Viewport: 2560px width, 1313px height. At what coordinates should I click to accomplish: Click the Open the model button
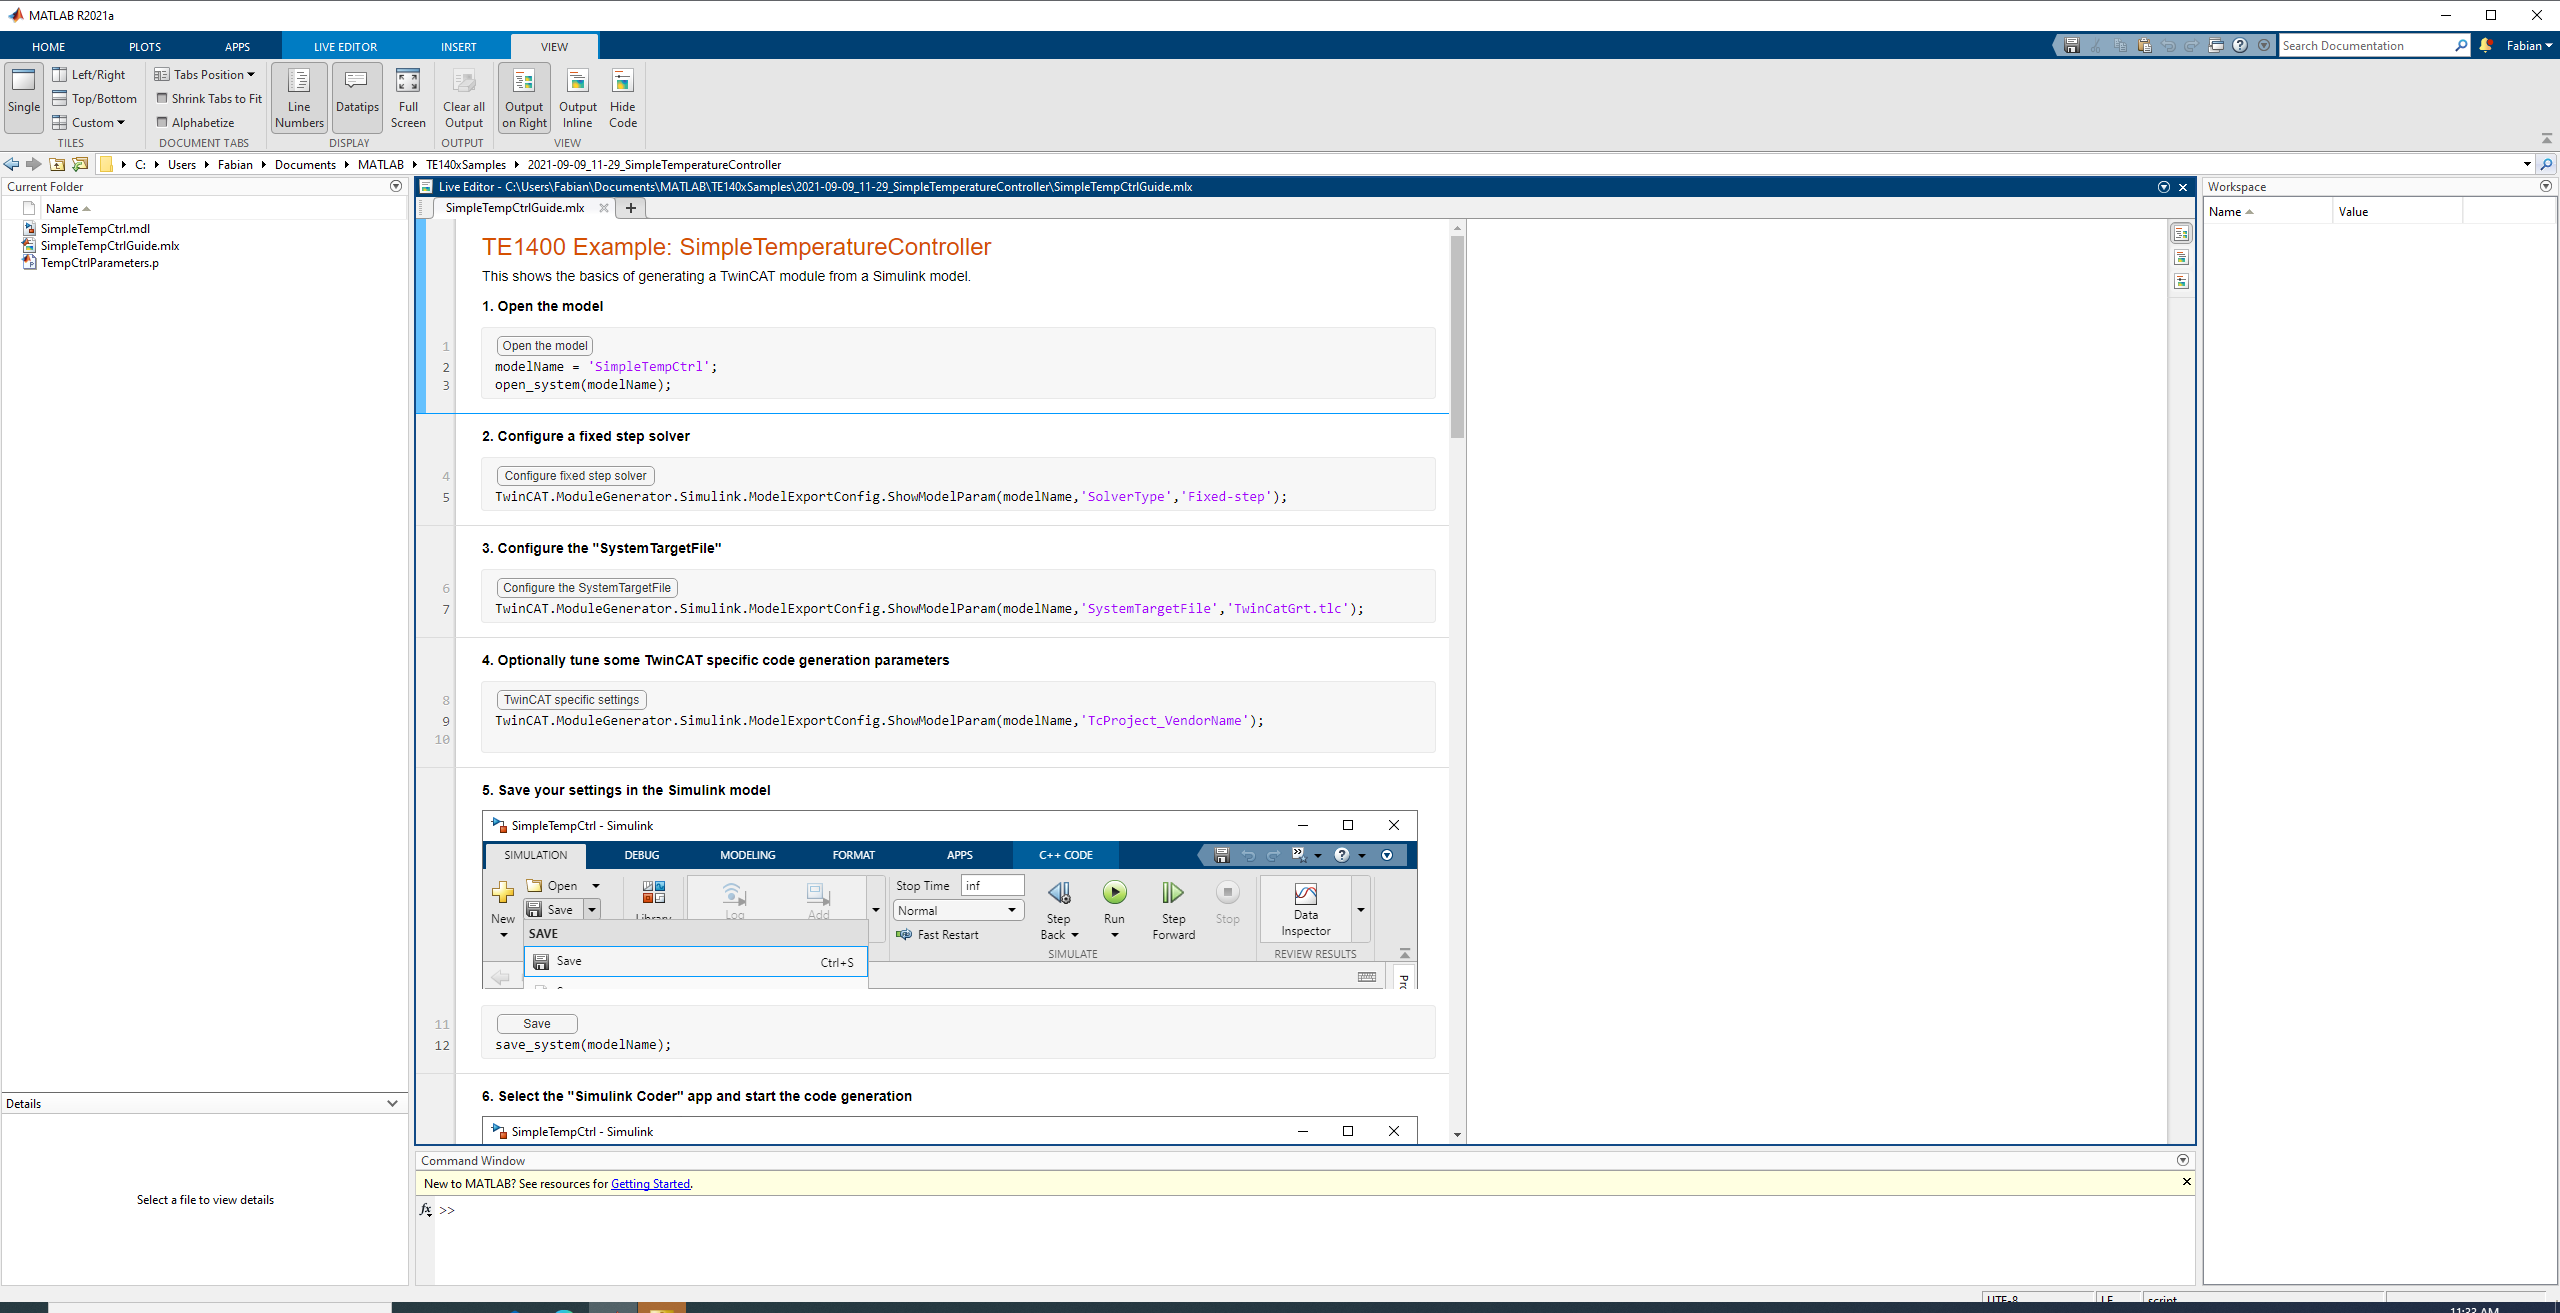click(545, 346)
